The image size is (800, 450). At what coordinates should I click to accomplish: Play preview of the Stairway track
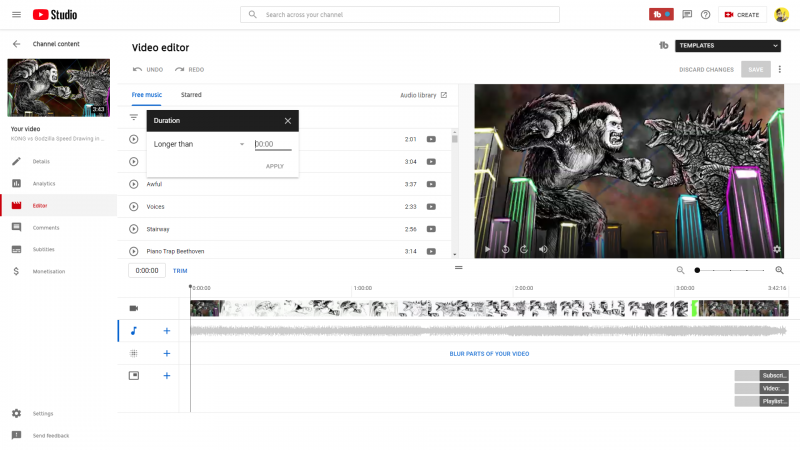(134, 229)
